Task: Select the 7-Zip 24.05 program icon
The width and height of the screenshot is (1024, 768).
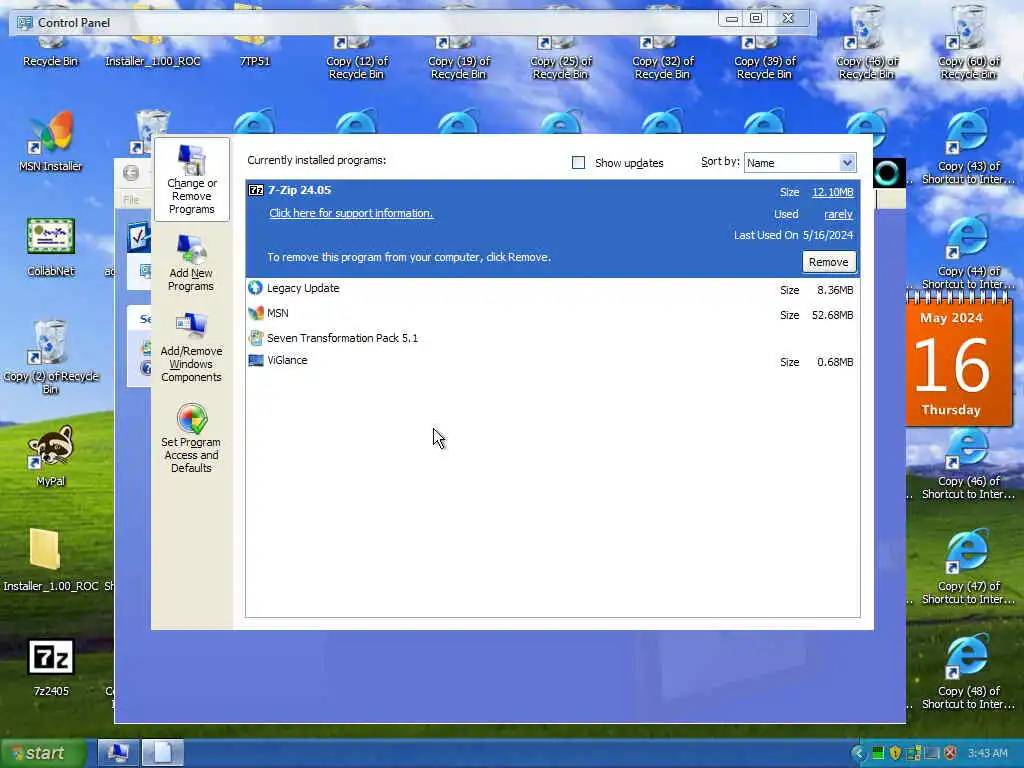Action: 256,190
